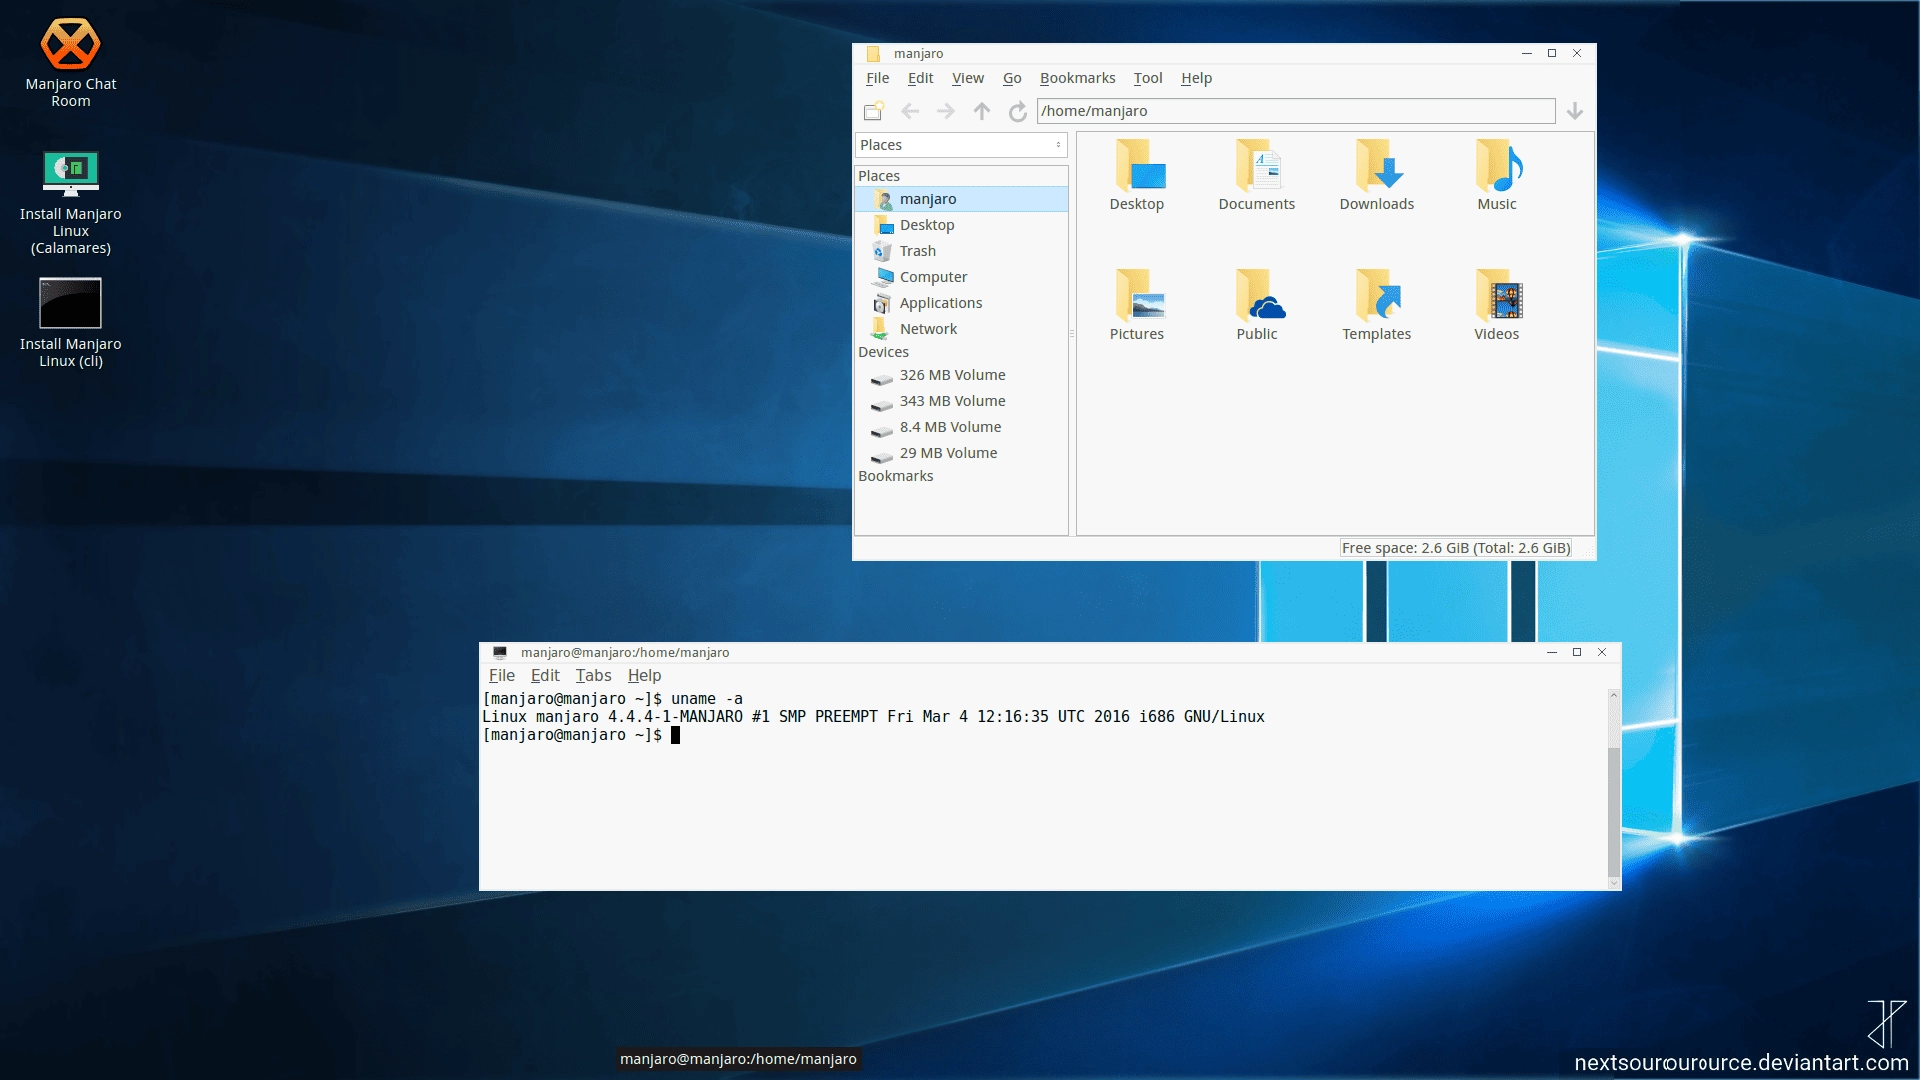Image resolution: width=1920 pixels, height=1080 pixels.
Task: Click the jump-to-path down arrow icon
Action: (1575, 111)
